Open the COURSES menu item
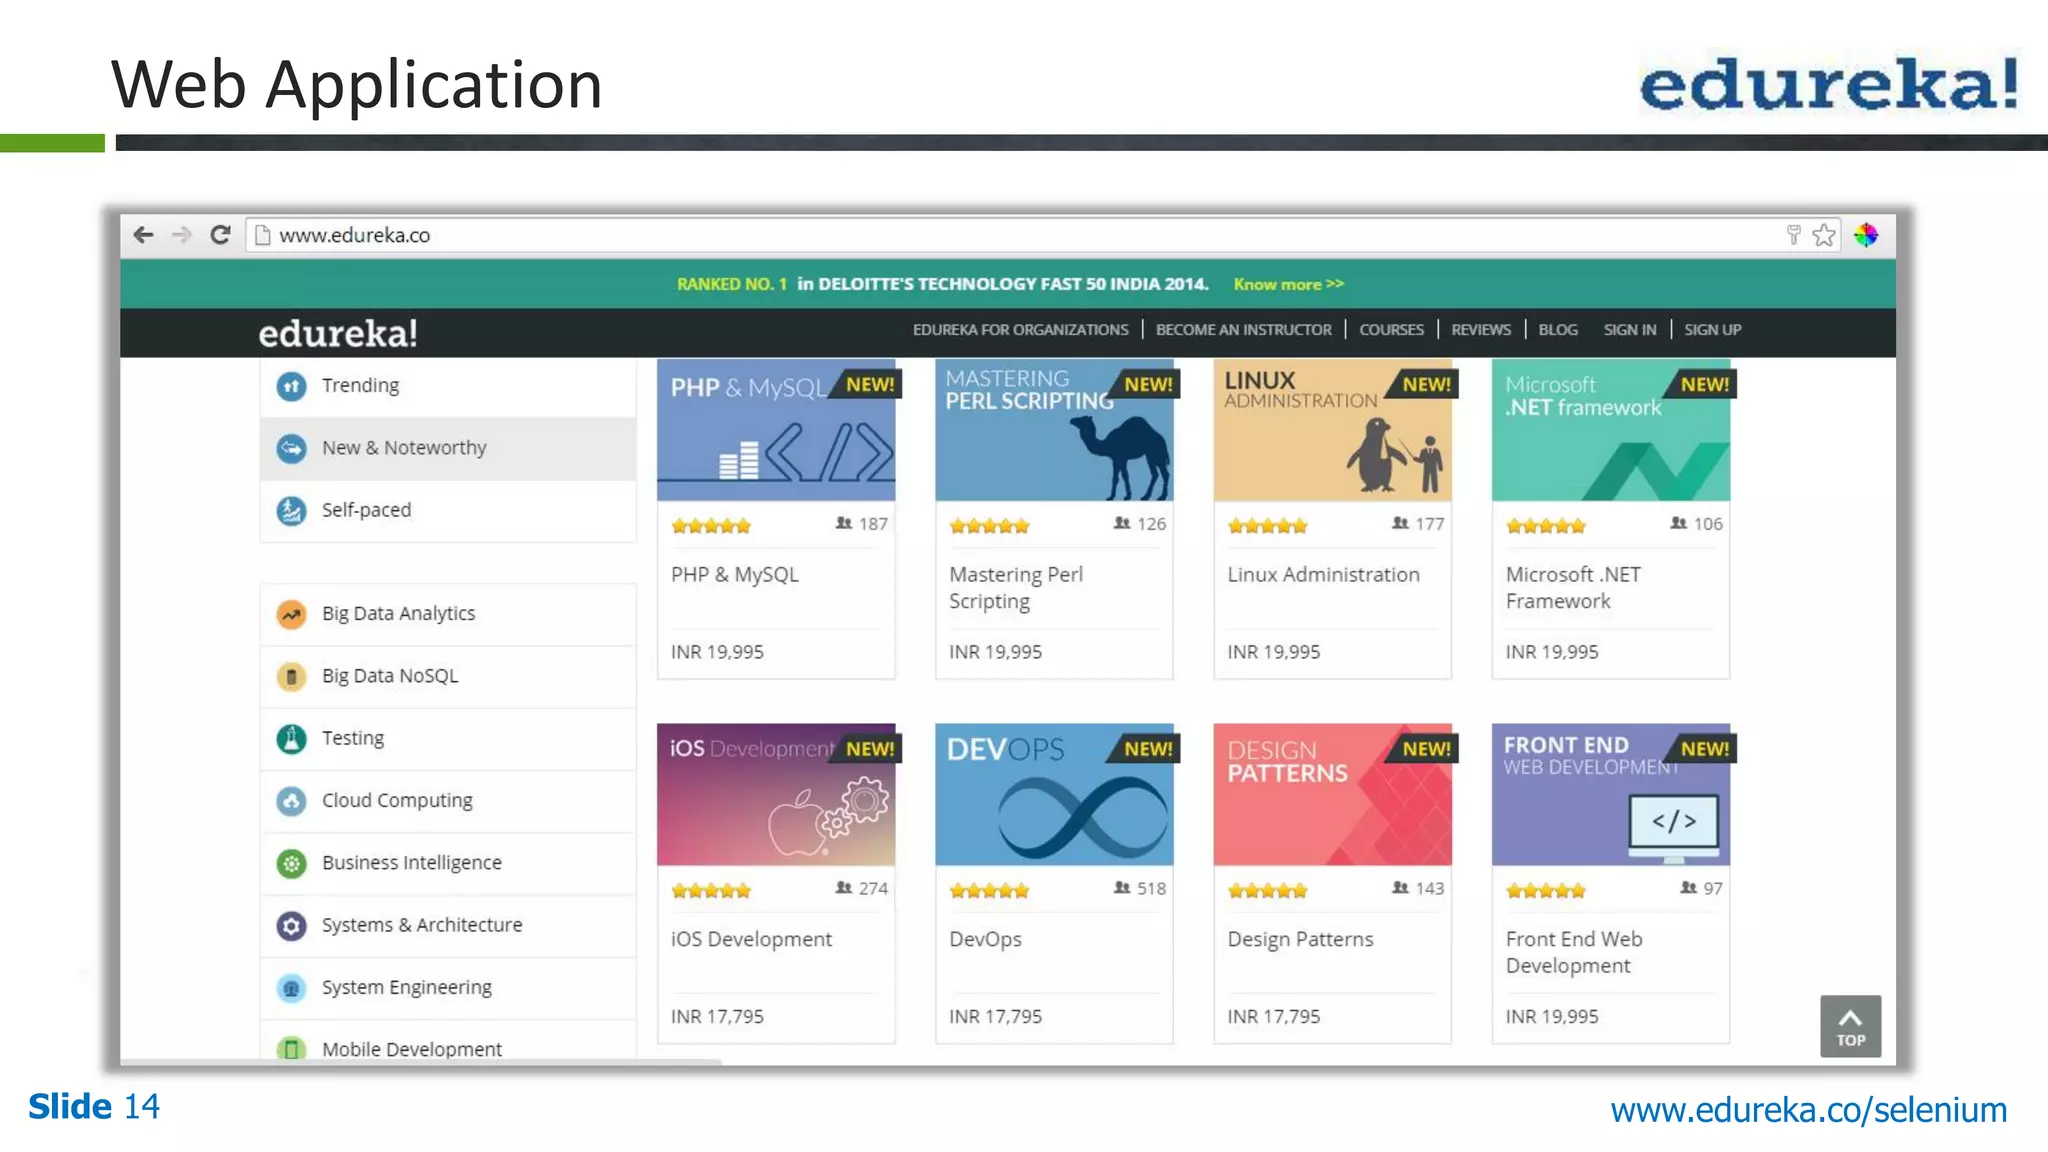The height and width of the screenshot is (1152, 2048). pos(1391,330)
